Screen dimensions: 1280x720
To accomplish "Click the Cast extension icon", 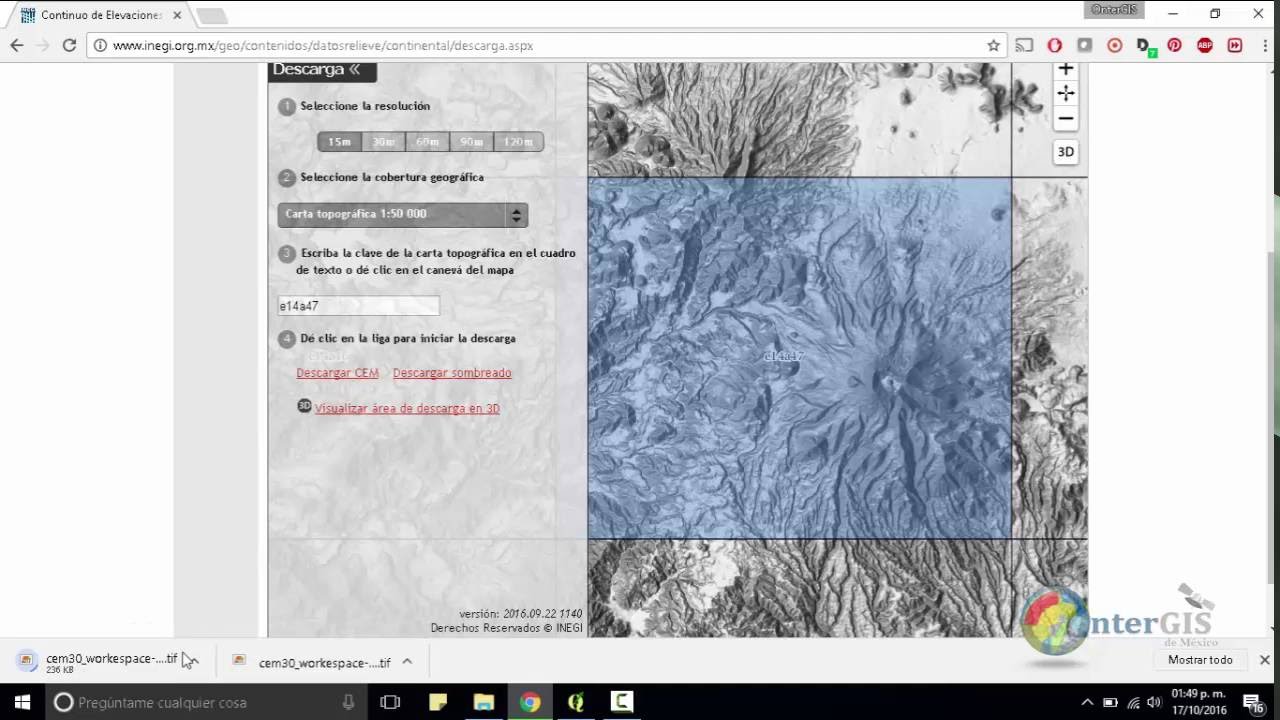I will click(1024, 45).
